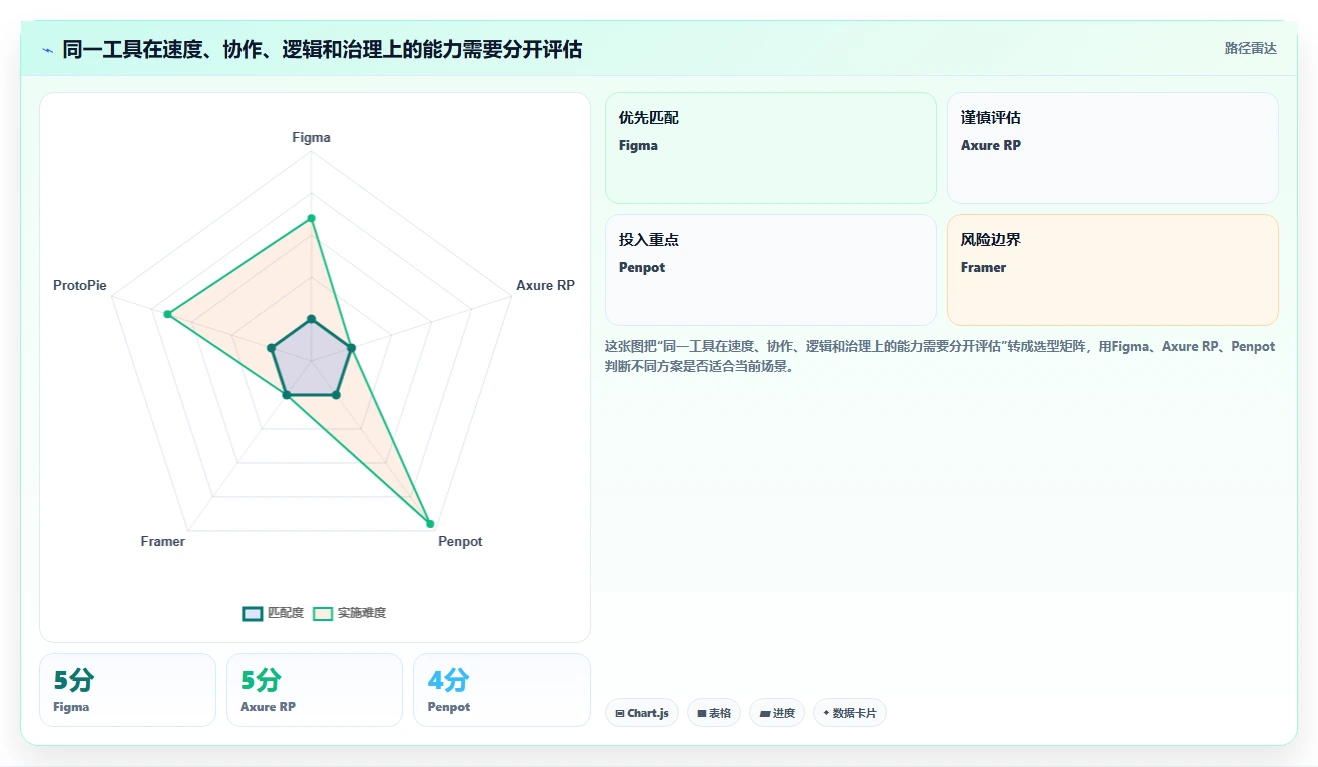1318x767 pixels.
Task: Click the 进度 tag
Action: tap(777, 713)
